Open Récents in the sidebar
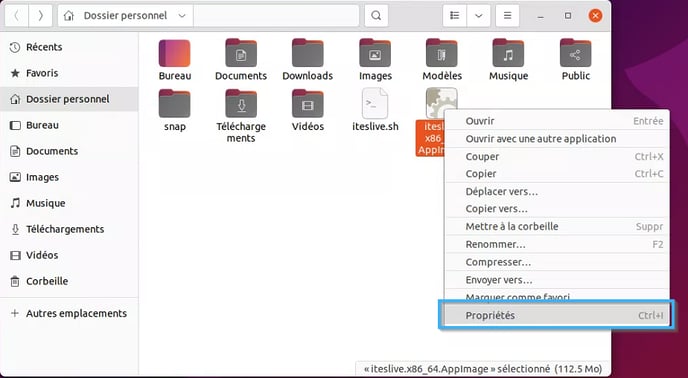This screenshot has height=378, width=688. (x=69, y=47)
